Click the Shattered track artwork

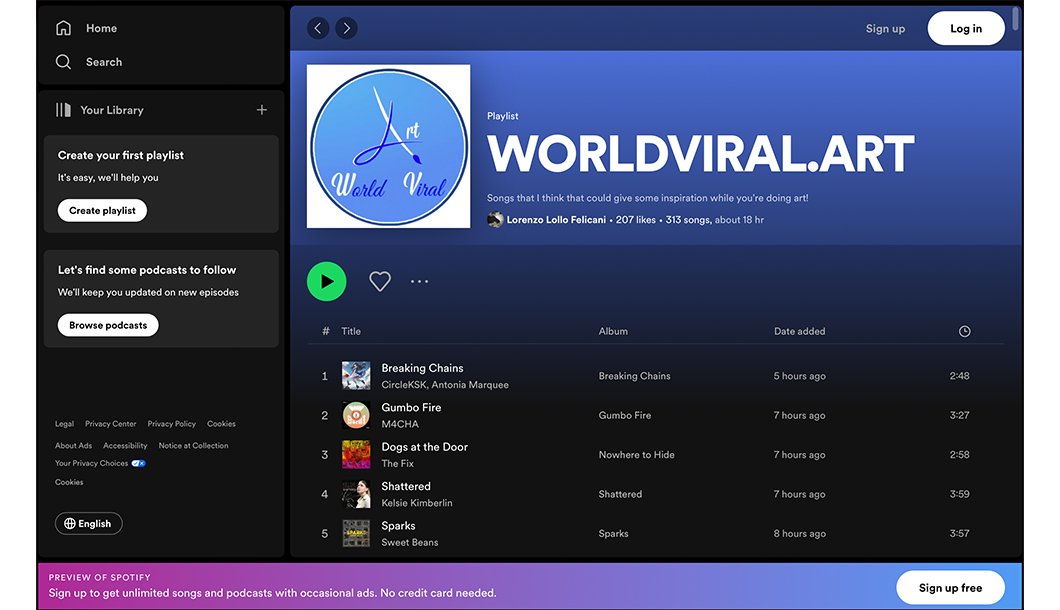[x=356, y=494]
